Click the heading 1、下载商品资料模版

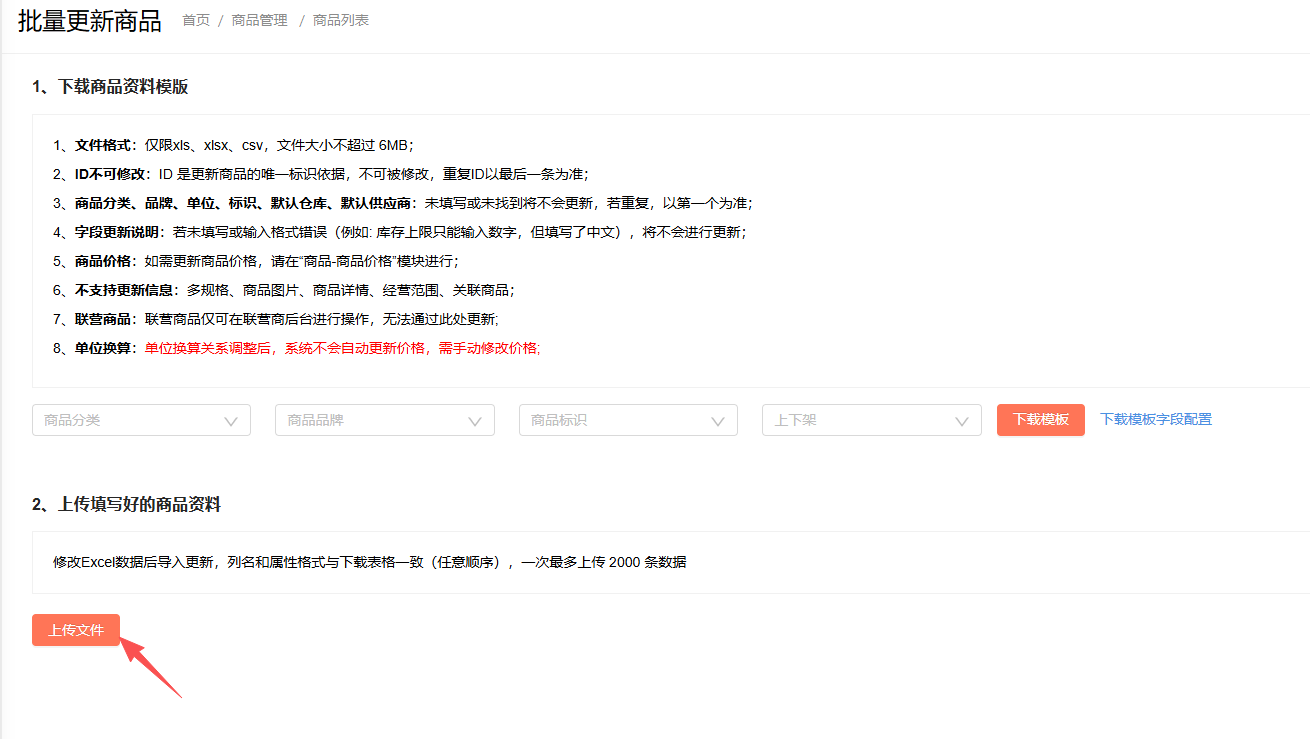[110, 86]
